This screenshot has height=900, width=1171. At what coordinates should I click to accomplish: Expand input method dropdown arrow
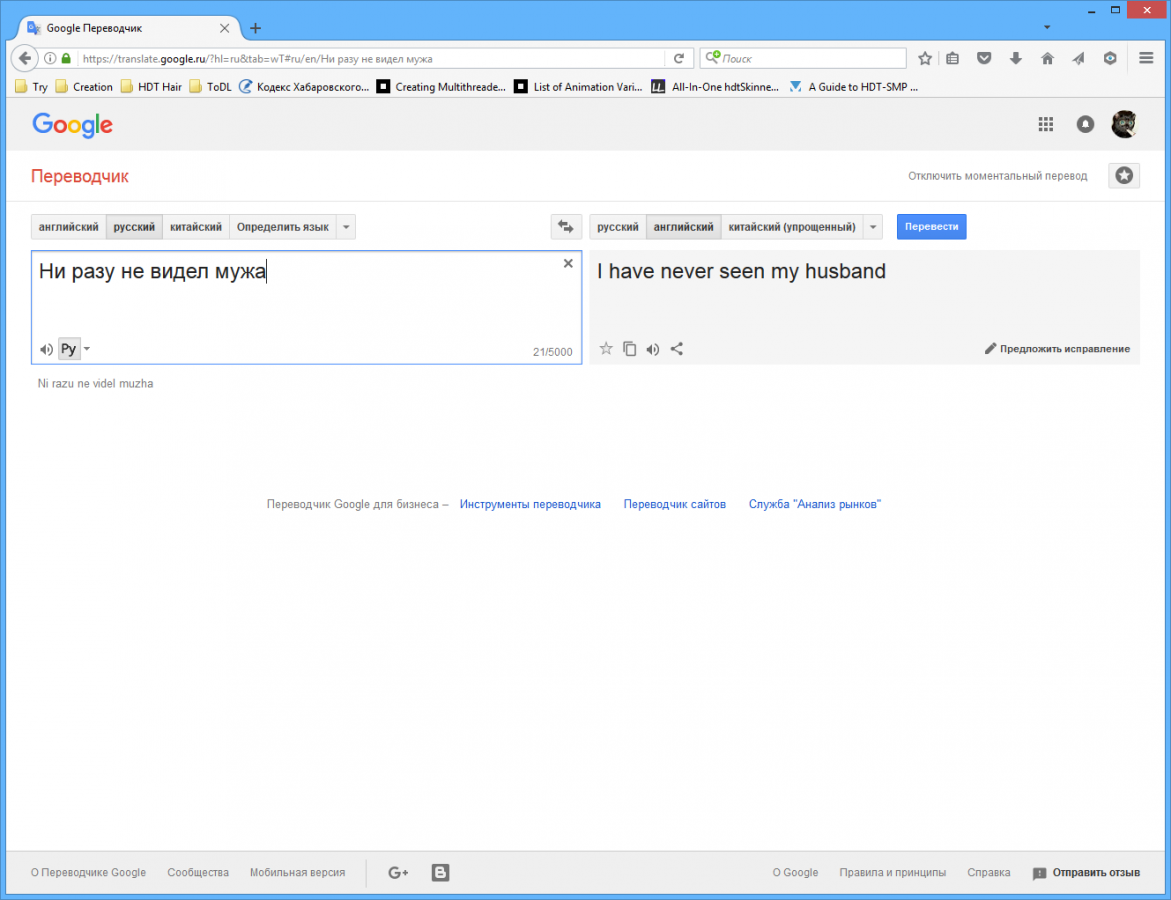coord(87,349)
